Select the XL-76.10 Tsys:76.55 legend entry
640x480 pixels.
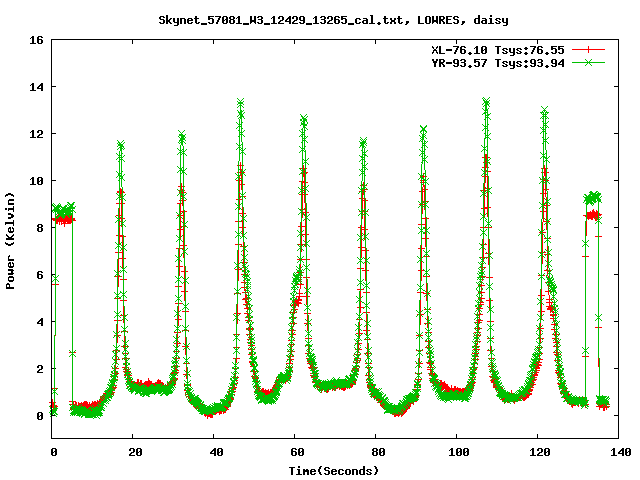pos(498,50)
